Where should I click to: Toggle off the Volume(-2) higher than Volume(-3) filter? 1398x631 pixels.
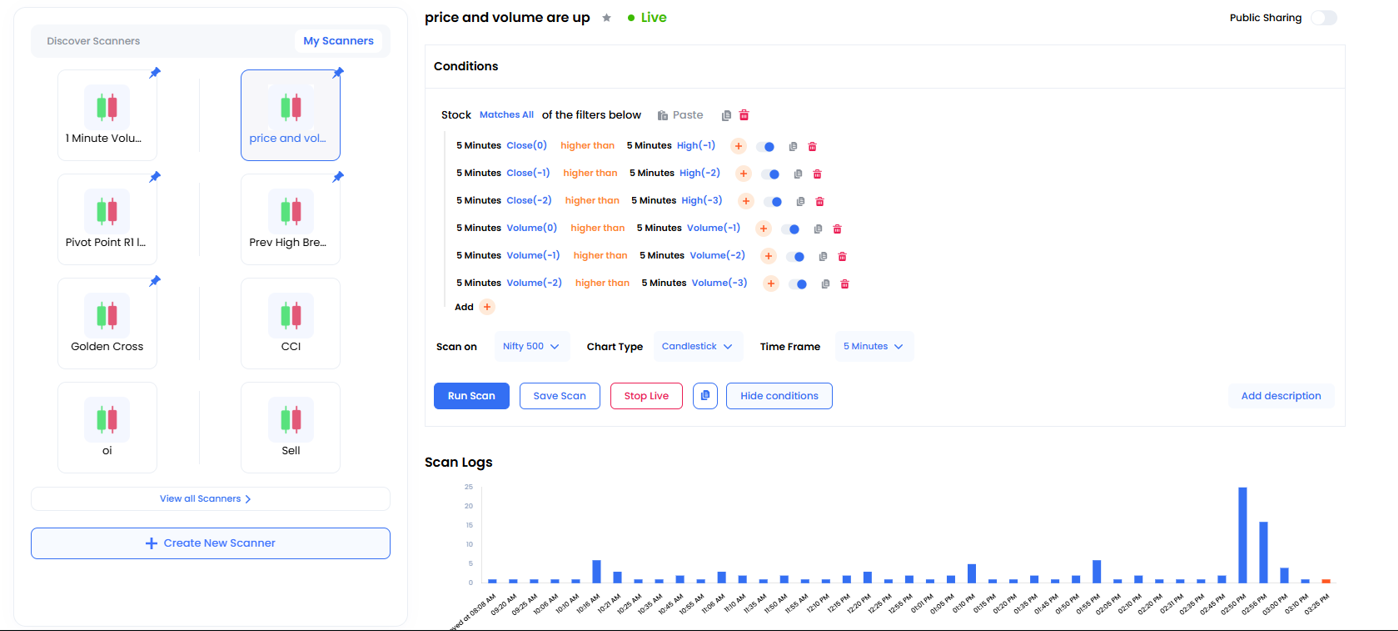coord(798,284)
